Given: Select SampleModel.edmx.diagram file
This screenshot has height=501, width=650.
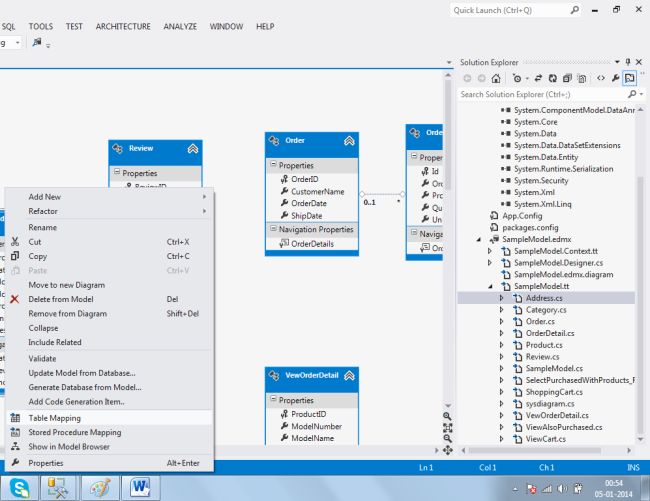Looking at the screenshot, I should click(563, 275).
